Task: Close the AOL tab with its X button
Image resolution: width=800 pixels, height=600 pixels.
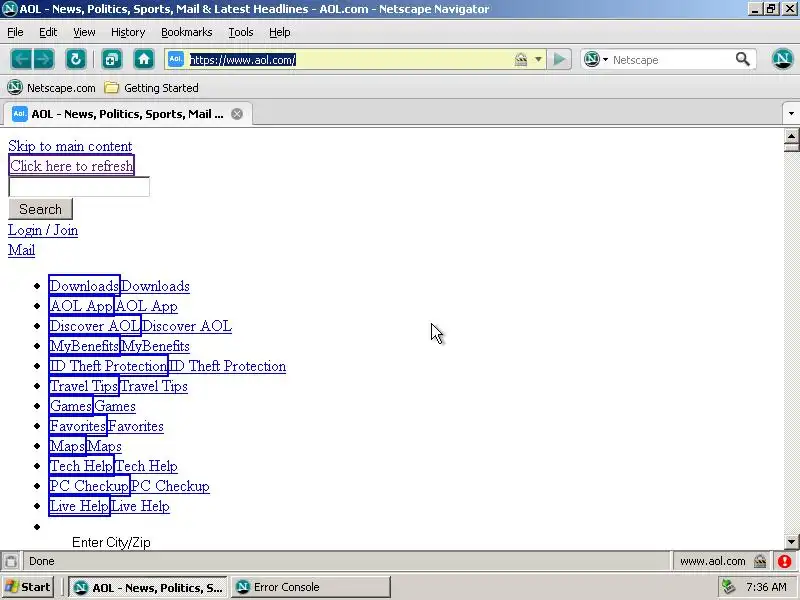Action: 237,114
